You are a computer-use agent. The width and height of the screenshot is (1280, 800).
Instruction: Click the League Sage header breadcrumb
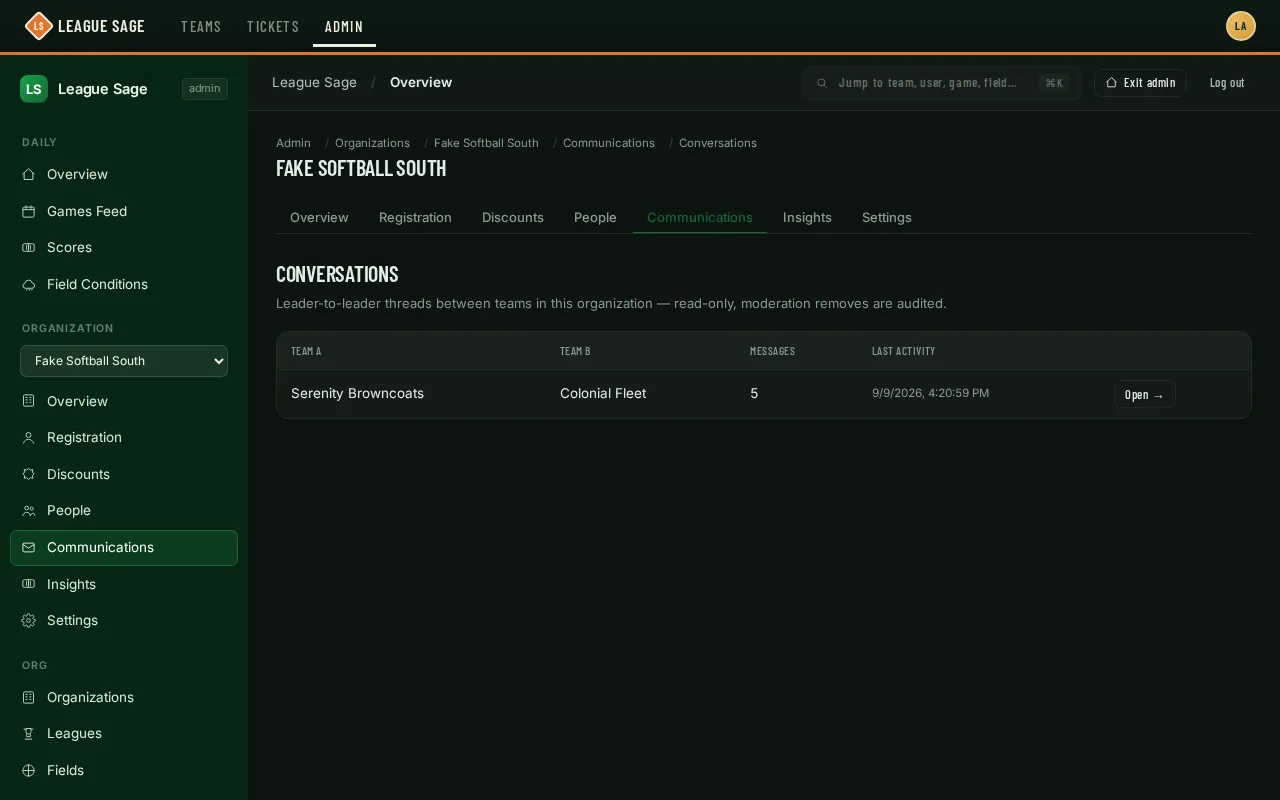coord(314,83)
